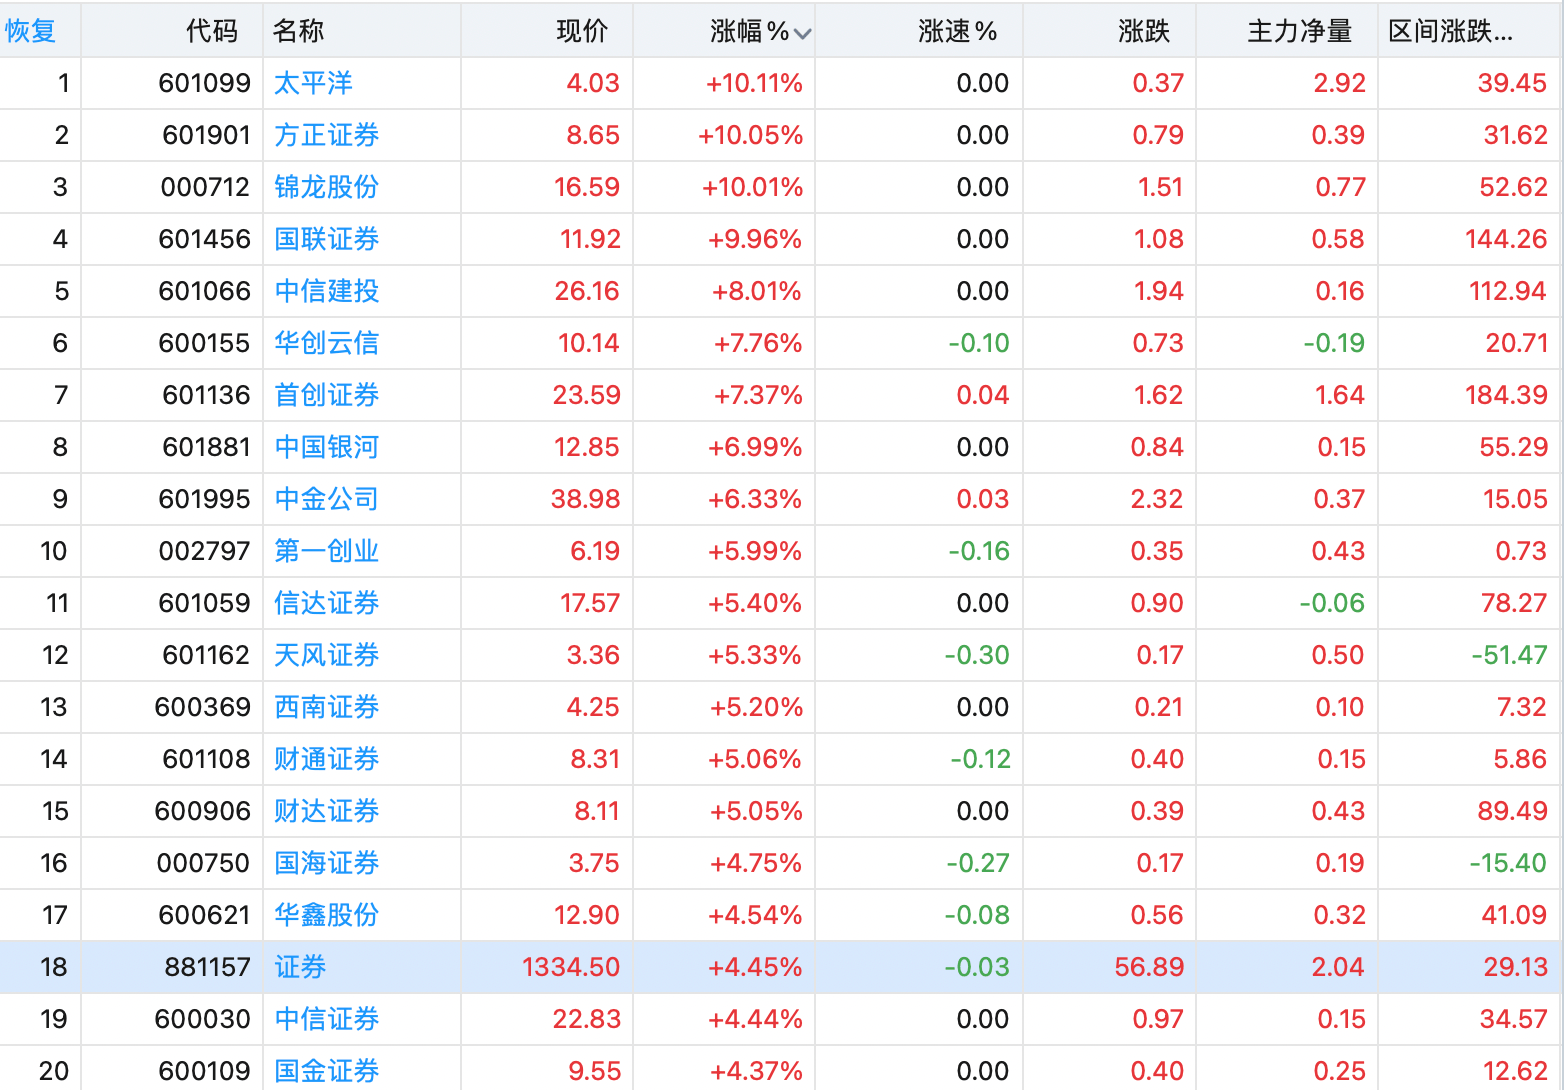The image size is (1564, 1090).
Task: Open 中信证券 stock link
Action: point(326,1019)
